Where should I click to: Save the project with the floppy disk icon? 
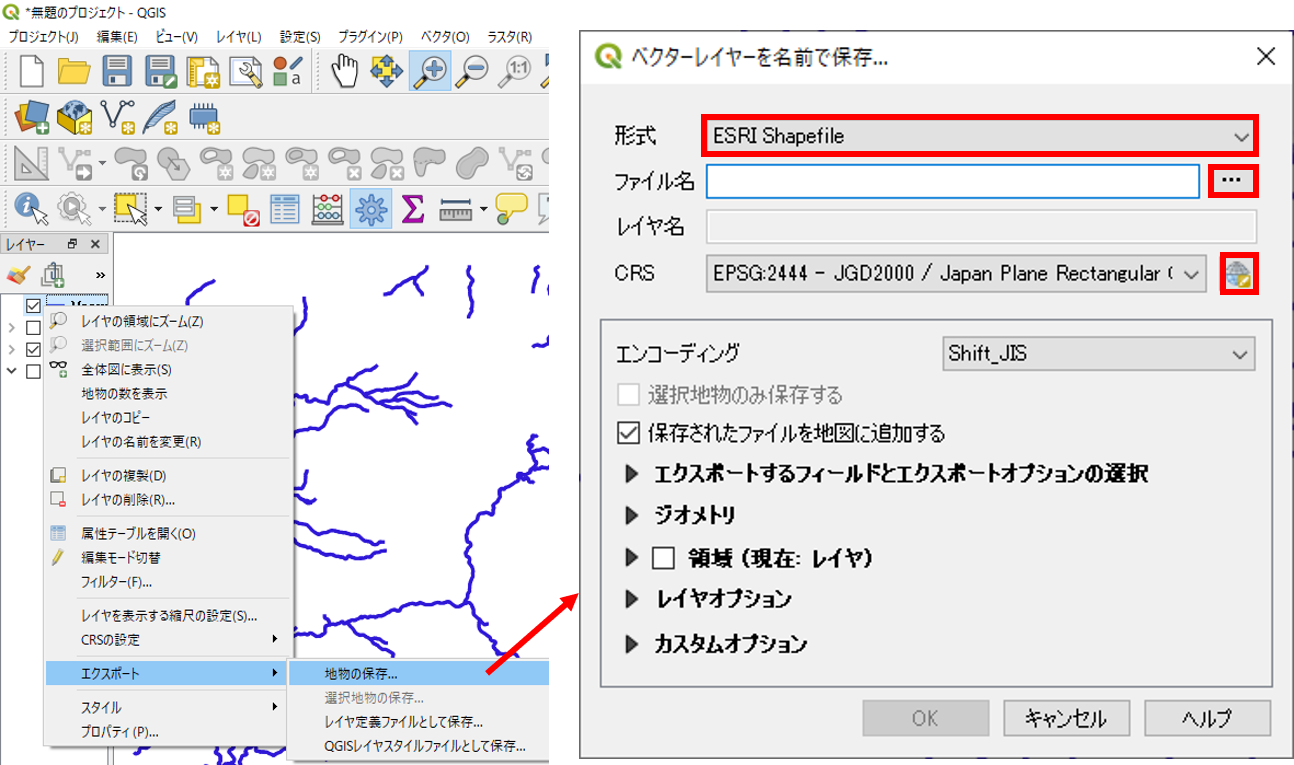pyautogui.click(x=118, y=70)
